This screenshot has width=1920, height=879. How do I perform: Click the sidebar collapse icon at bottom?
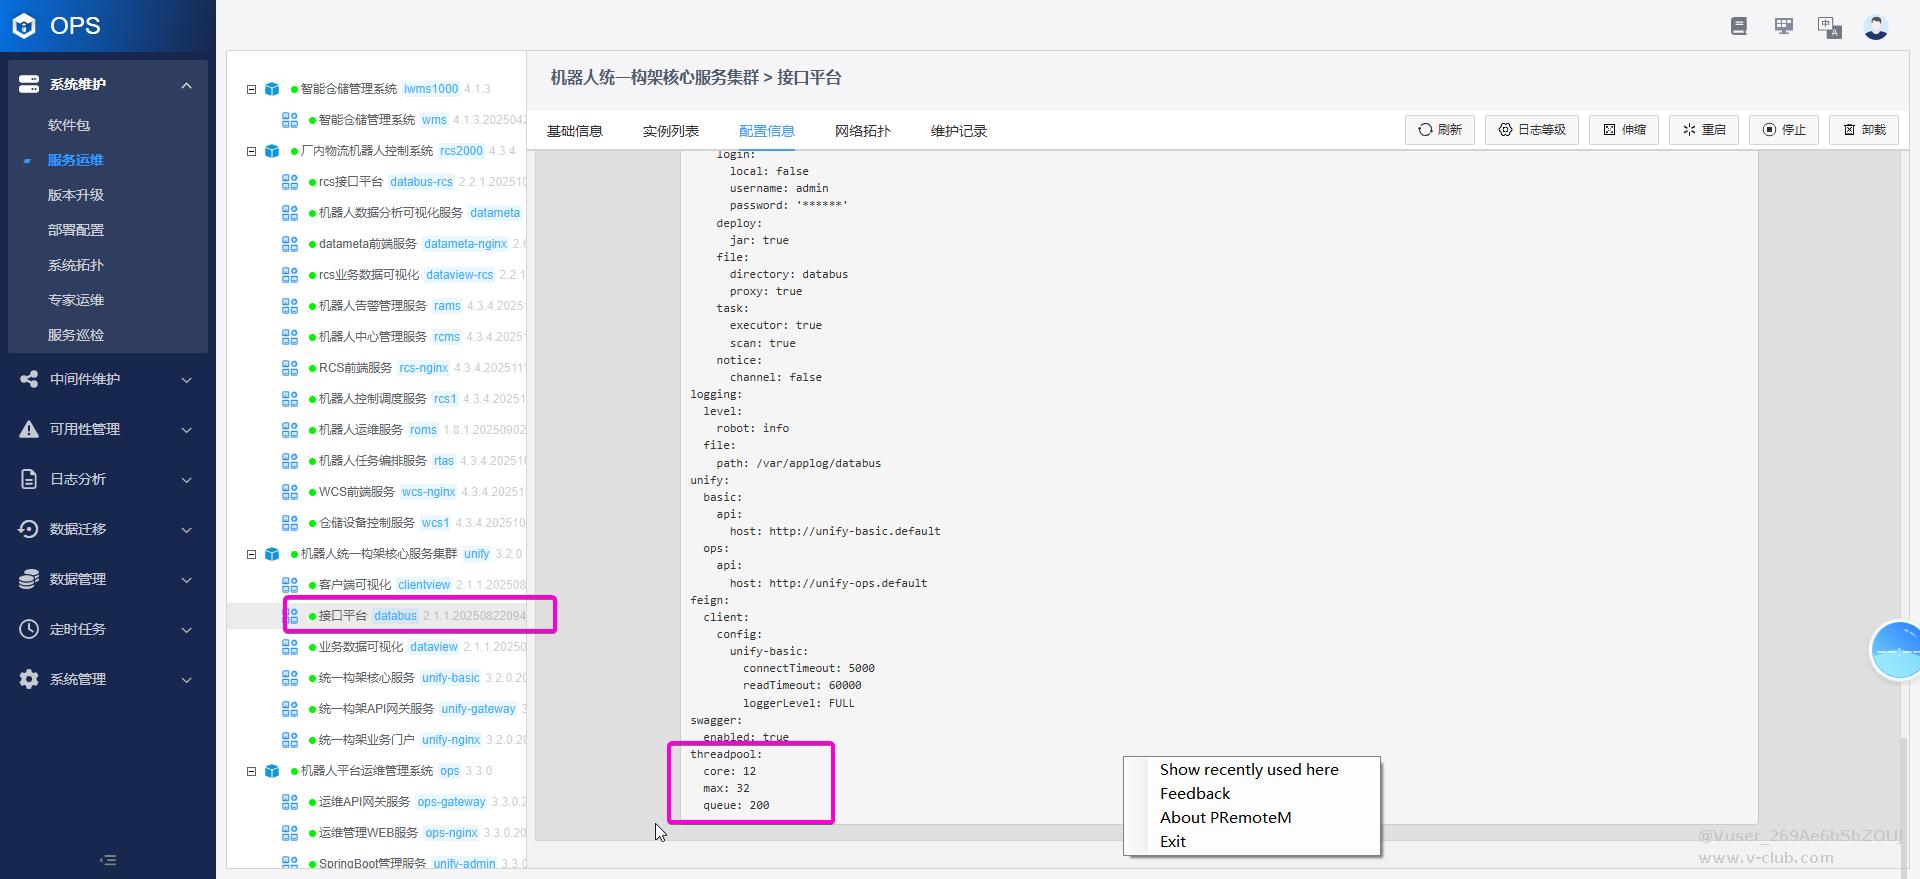[x=108, y=860]
